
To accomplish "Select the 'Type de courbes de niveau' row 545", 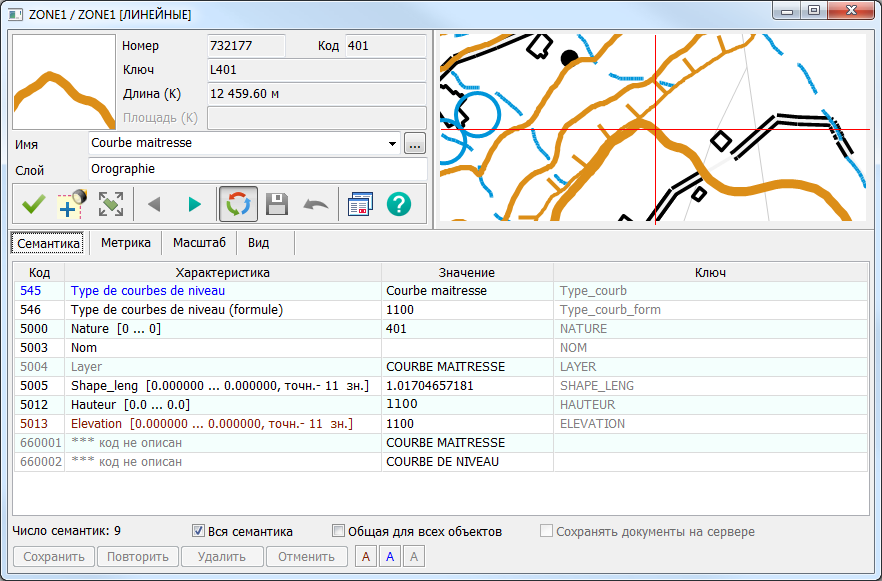I will tap(147, 291).
